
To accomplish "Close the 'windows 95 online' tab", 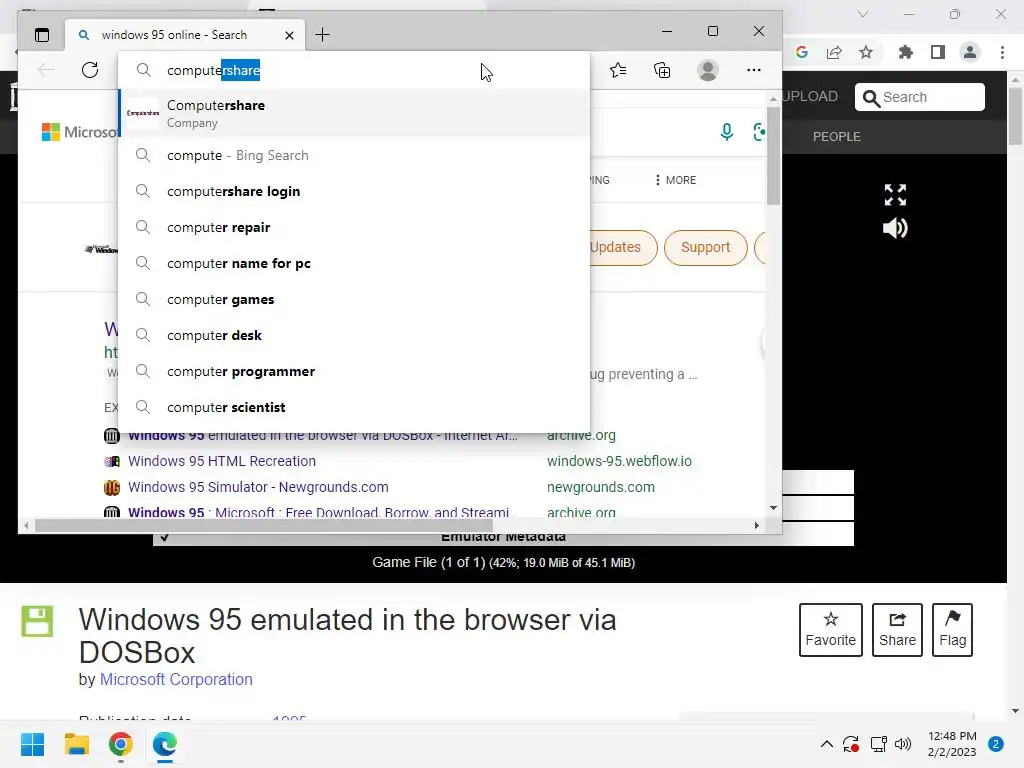I will (x=289, y=35).
